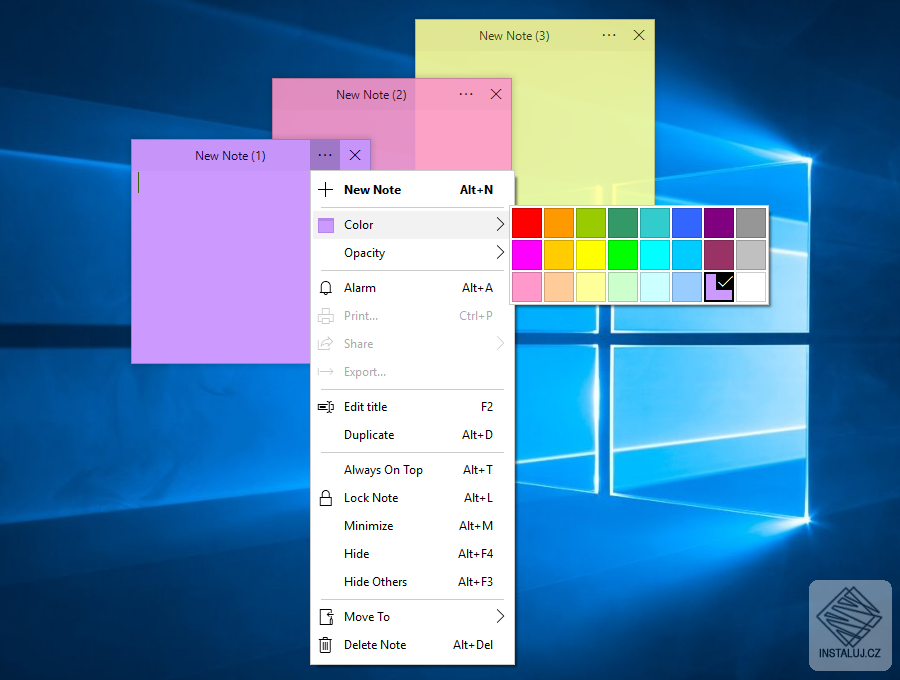
Task: Select Minimize in the context menu
Action: click(368, 526)
